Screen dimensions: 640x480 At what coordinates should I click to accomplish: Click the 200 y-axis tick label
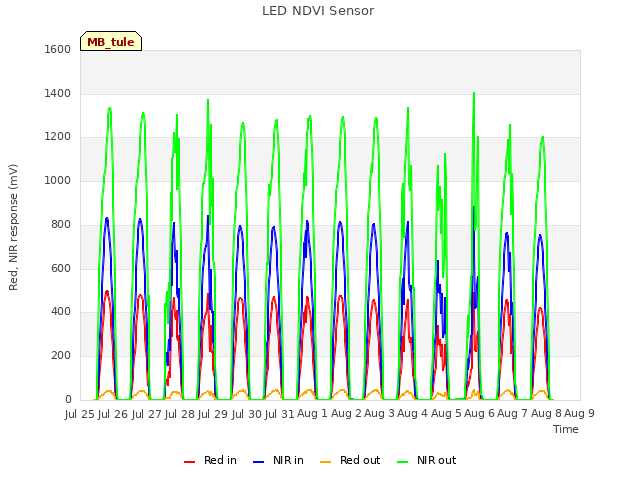(61, 356)
